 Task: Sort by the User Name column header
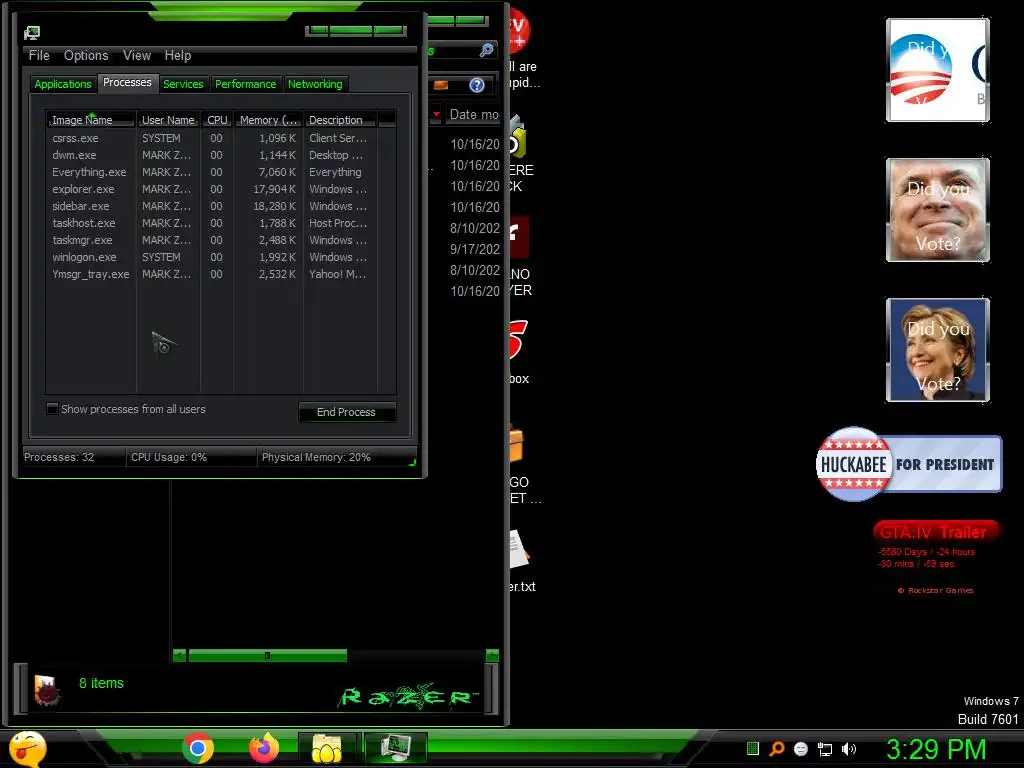(168, 120)
